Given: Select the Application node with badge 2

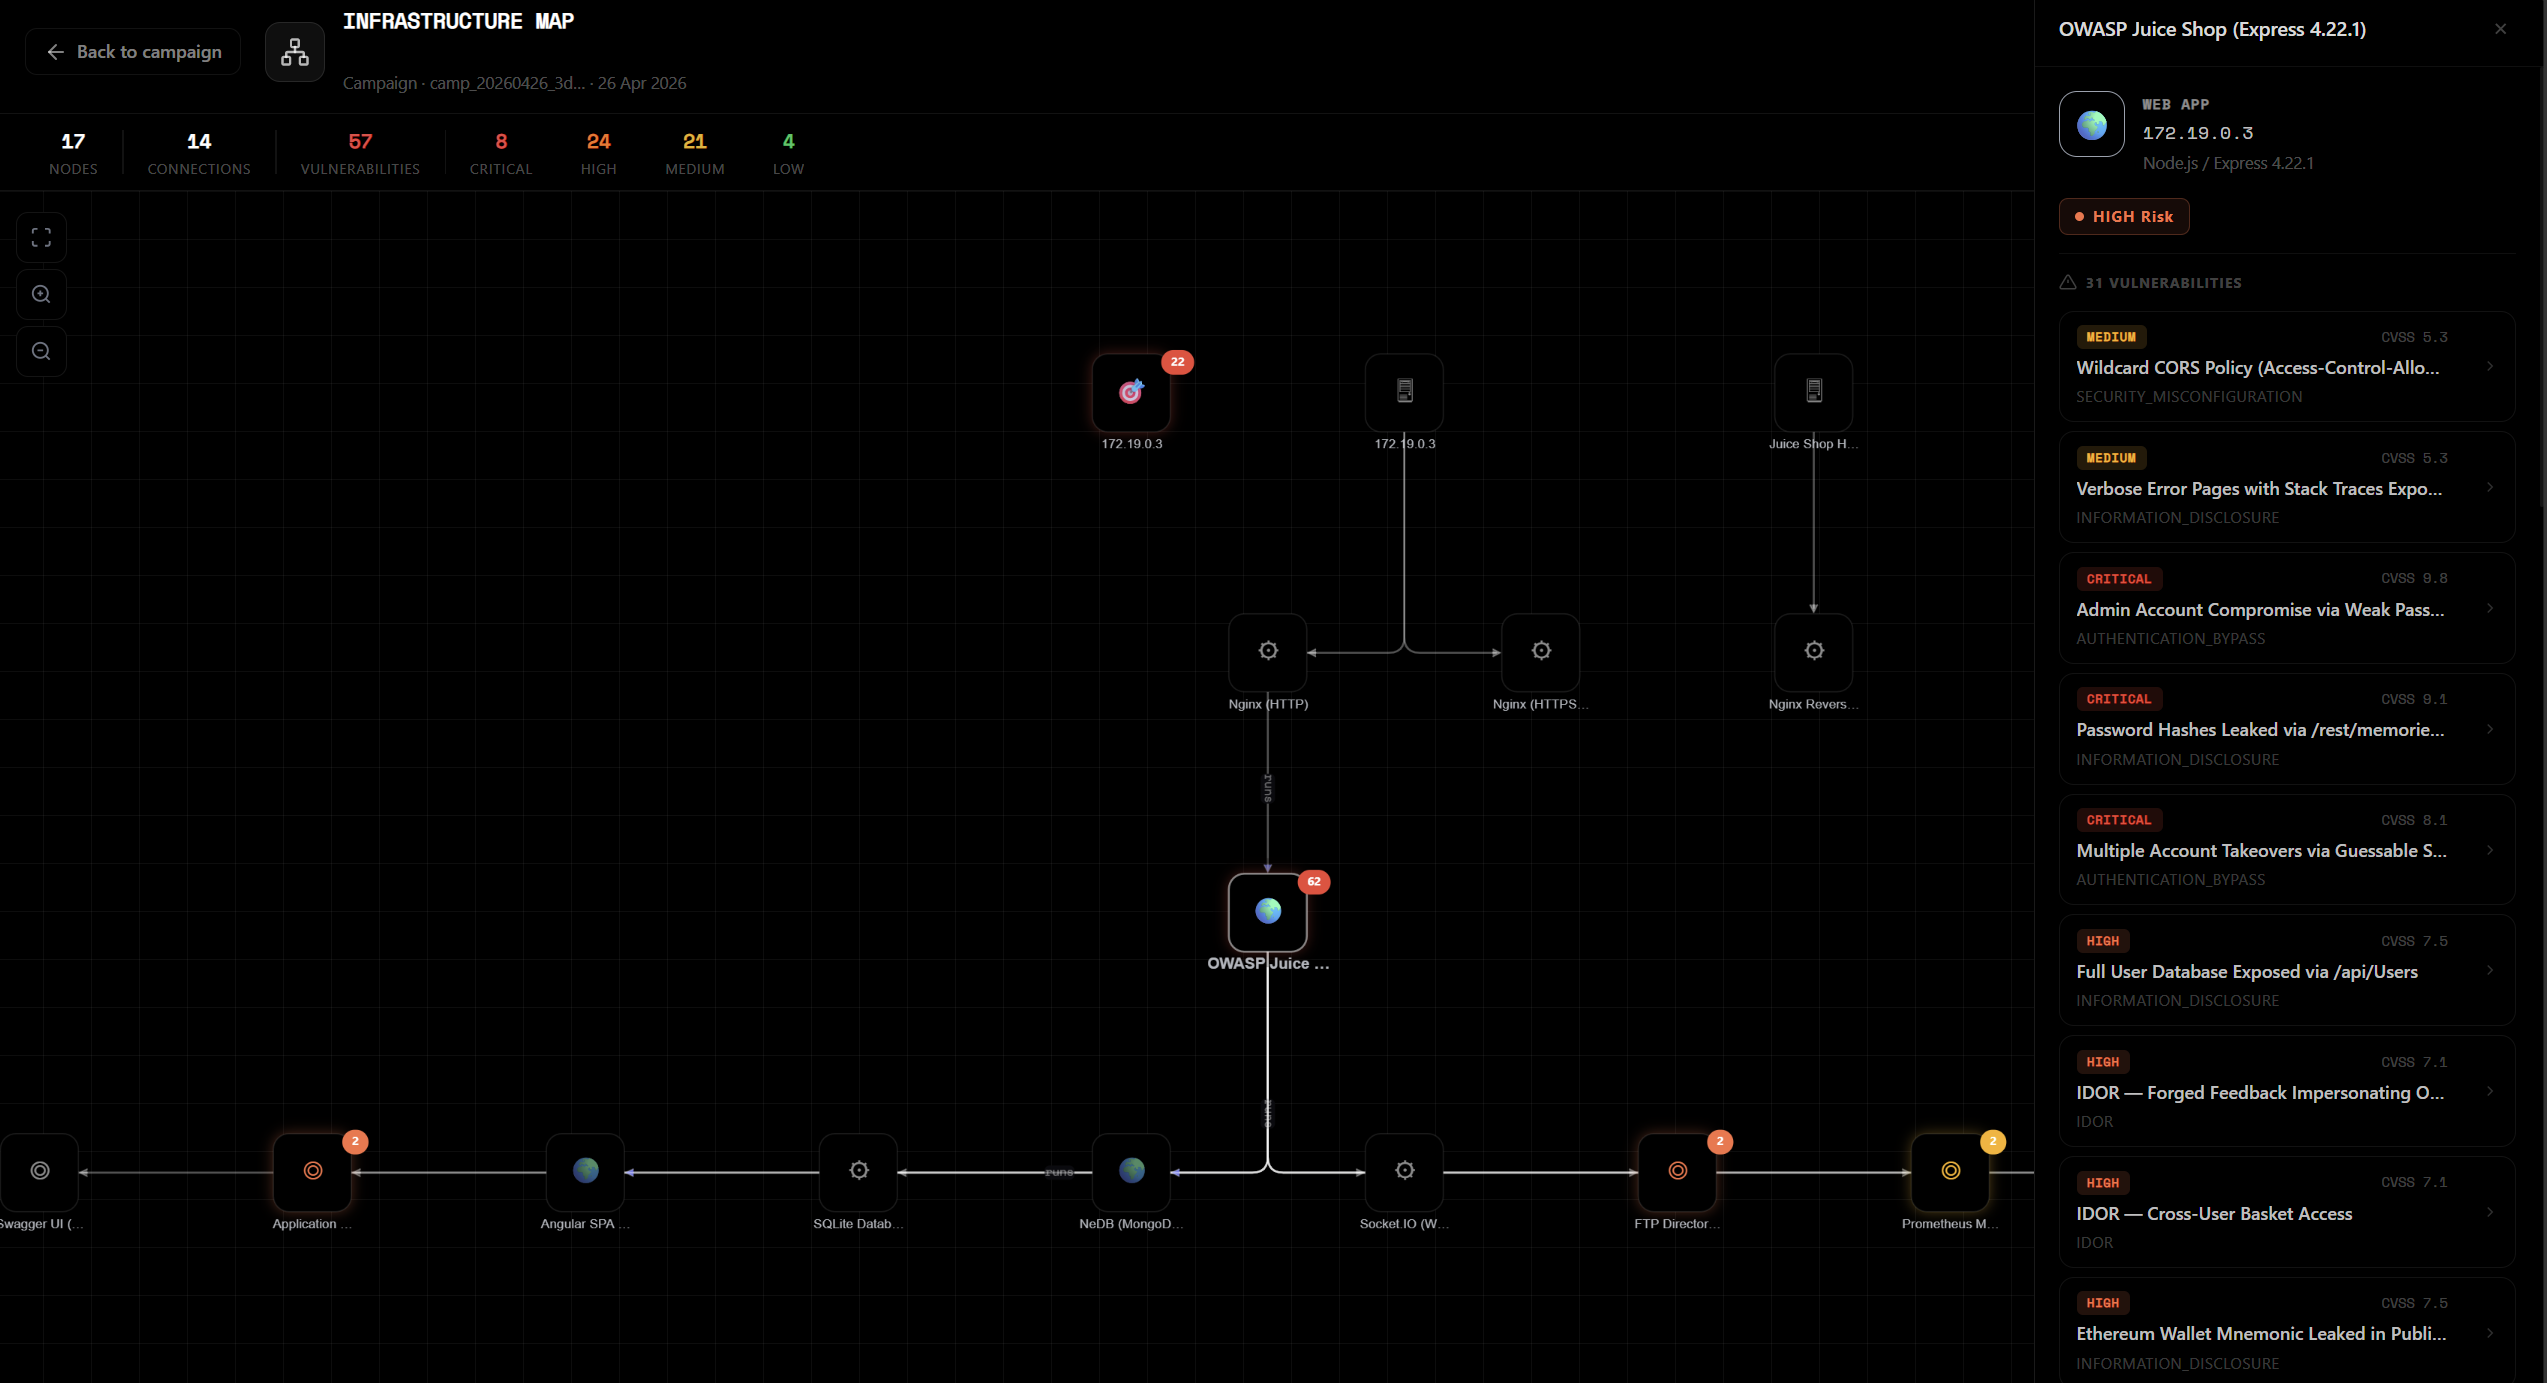Looking at the screenshot, I should point(313,1172).
